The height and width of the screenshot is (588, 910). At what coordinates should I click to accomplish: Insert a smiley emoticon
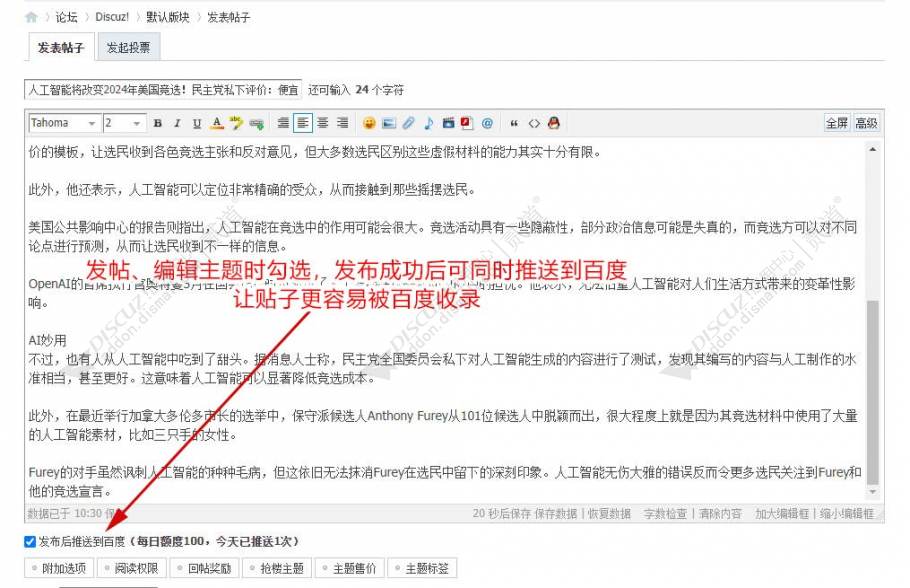(368, 123)
